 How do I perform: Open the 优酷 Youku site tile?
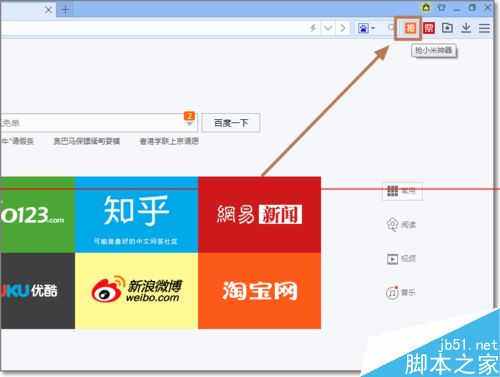[x=37, y=291]
